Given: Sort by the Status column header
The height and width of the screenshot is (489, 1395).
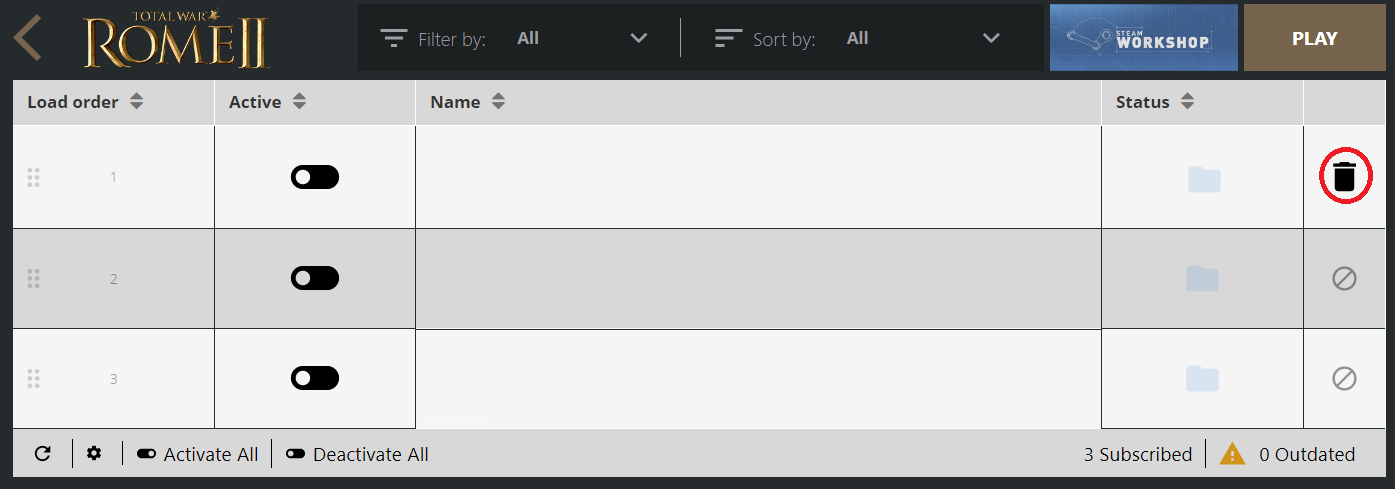Looking at the screenshot, I should 1155,102.
